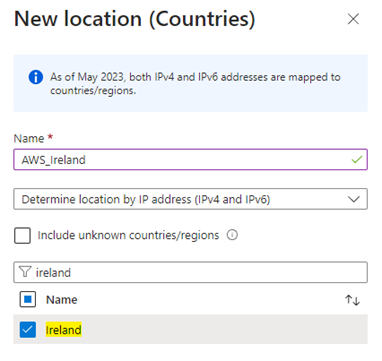Viewport: 382px width, 361px height.
Task: Click the blue info icon in banner
Action: 36,77
